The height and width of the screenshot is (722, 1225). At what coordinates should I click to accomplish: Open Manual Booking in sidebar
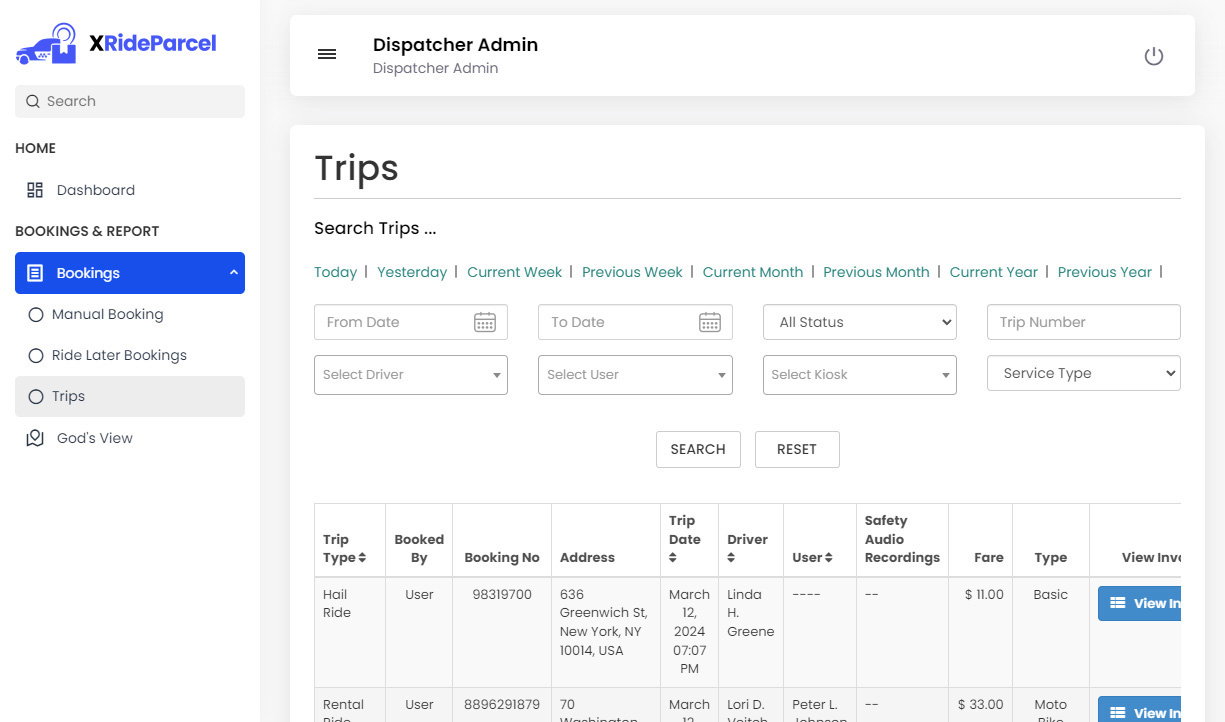click(x=107, y=314)
